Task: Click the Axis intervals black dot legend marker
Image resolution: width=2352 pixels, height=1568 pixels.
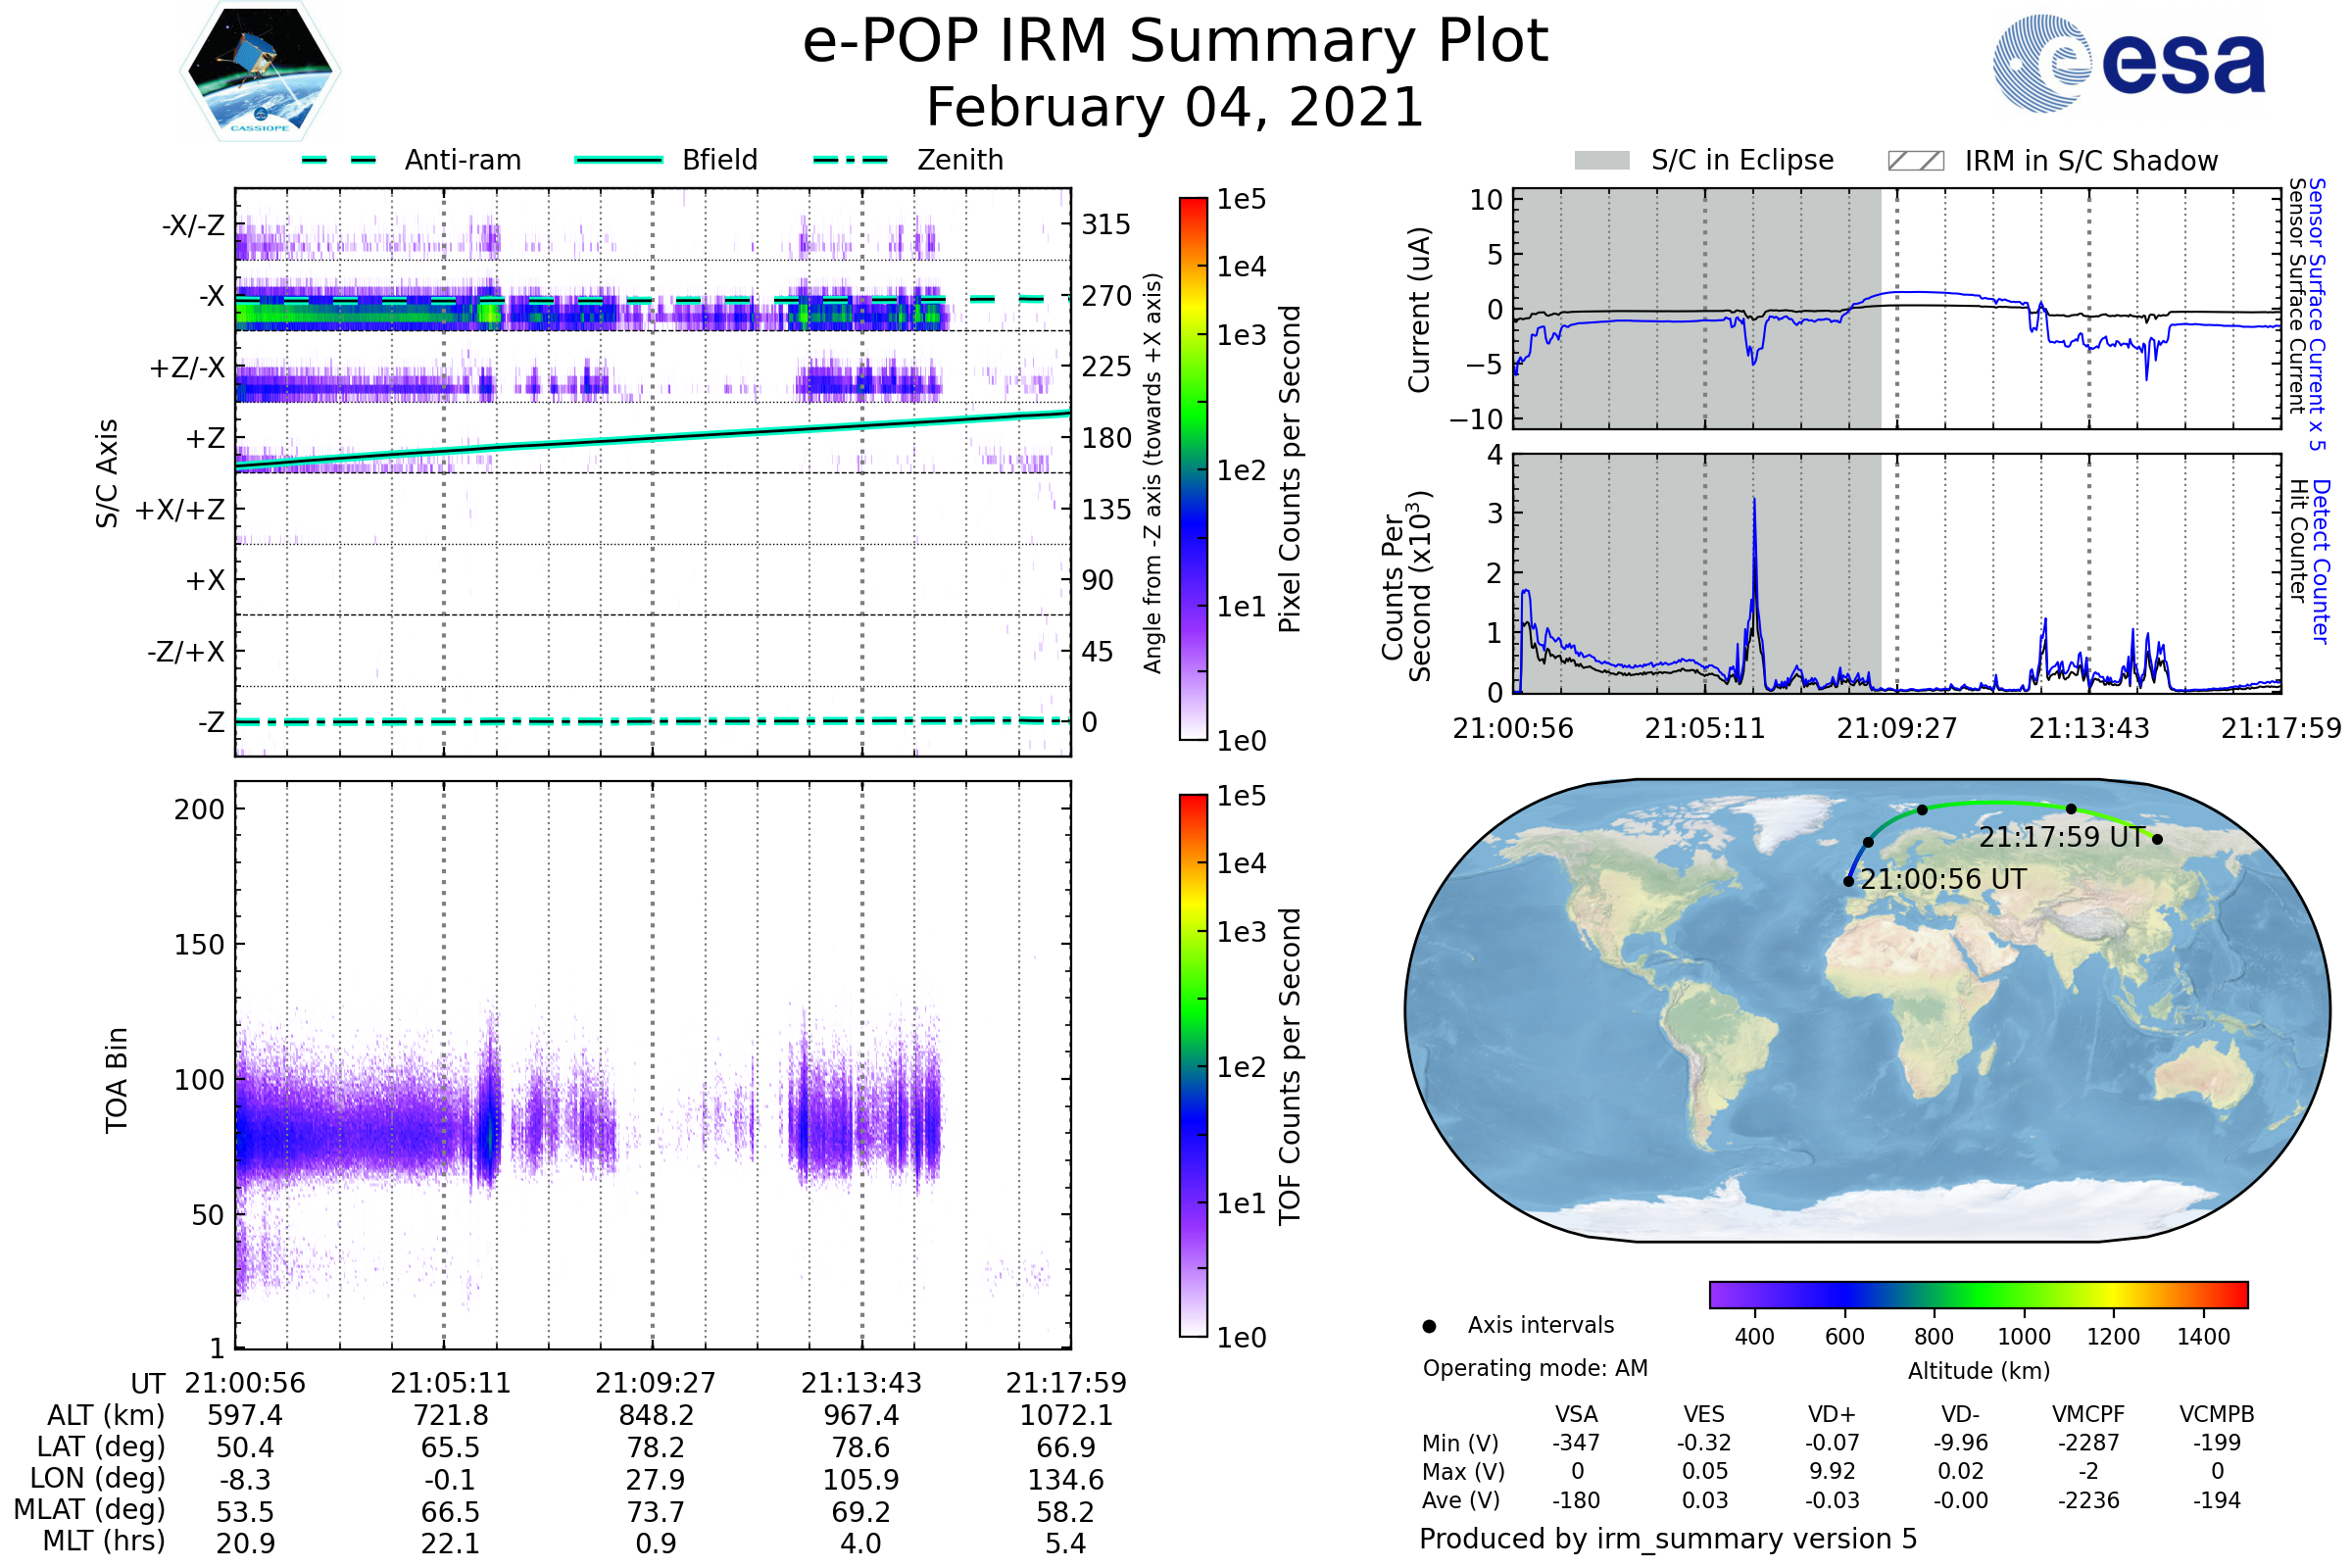Action: click(1429, 1327)
